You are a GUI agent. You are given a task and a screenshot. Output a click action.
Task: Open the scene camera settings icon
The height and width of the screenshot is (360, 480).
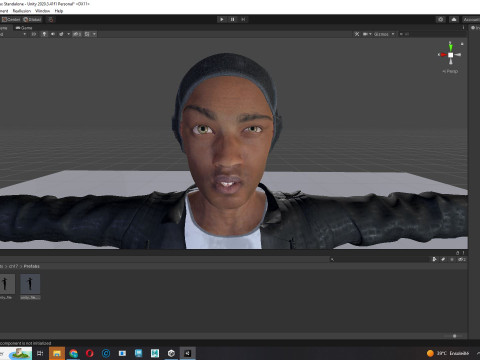(366, 34)
